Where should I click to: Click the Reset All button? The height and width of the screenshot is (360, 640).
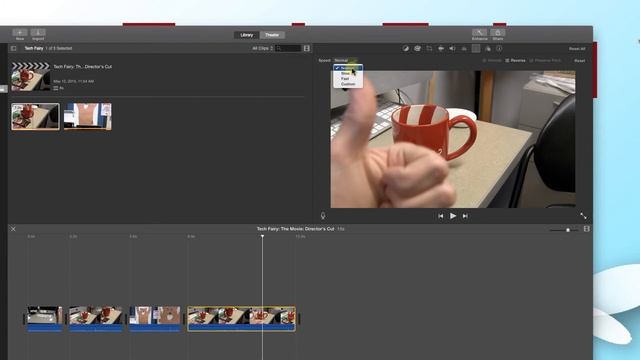577,49
